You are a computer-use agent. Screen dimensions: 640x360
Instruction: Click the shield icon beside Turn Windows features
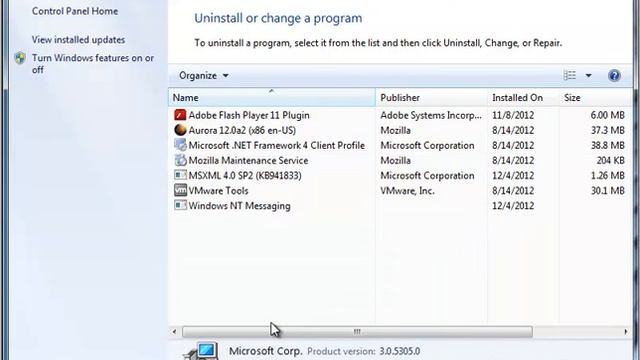pos(20,58)
